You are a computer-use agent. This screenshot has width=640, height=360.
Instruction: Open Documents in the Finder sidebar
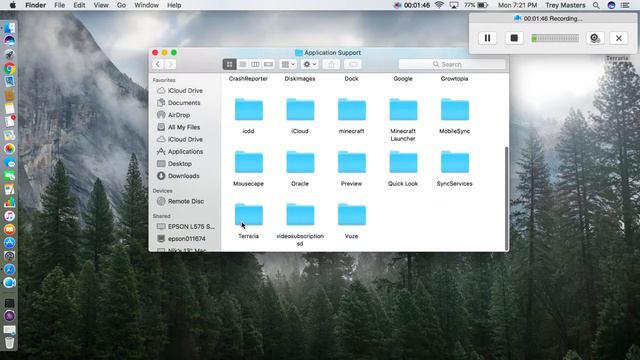tap(184, 103)
